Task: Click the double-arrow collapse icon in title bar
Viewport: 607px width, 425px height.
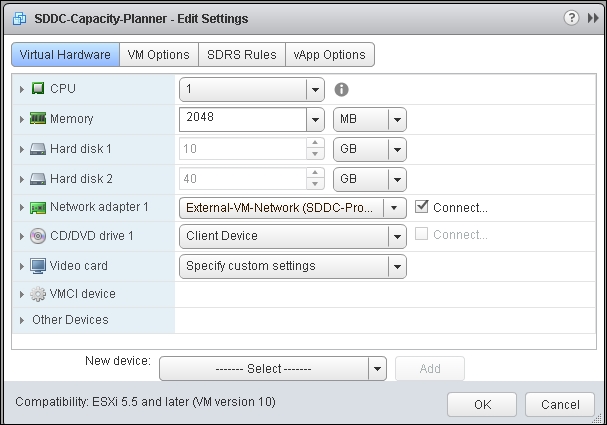Action: click(x=593, y=18)
